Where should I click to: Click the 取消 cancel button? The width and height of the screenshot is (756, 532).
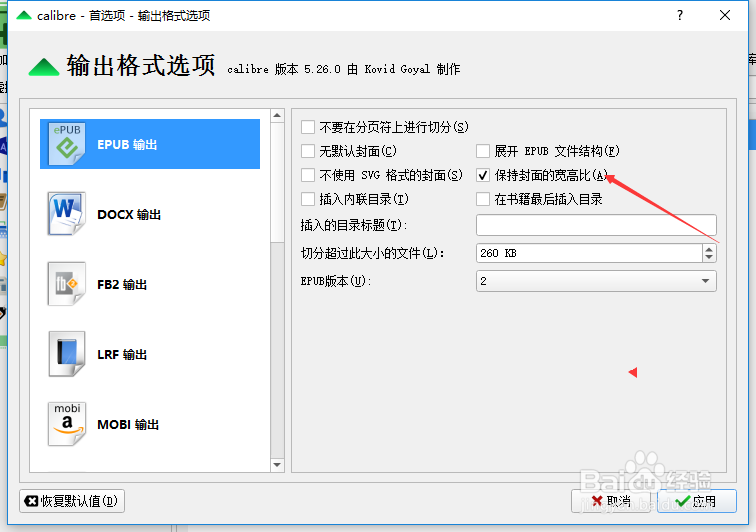point(610,501)
